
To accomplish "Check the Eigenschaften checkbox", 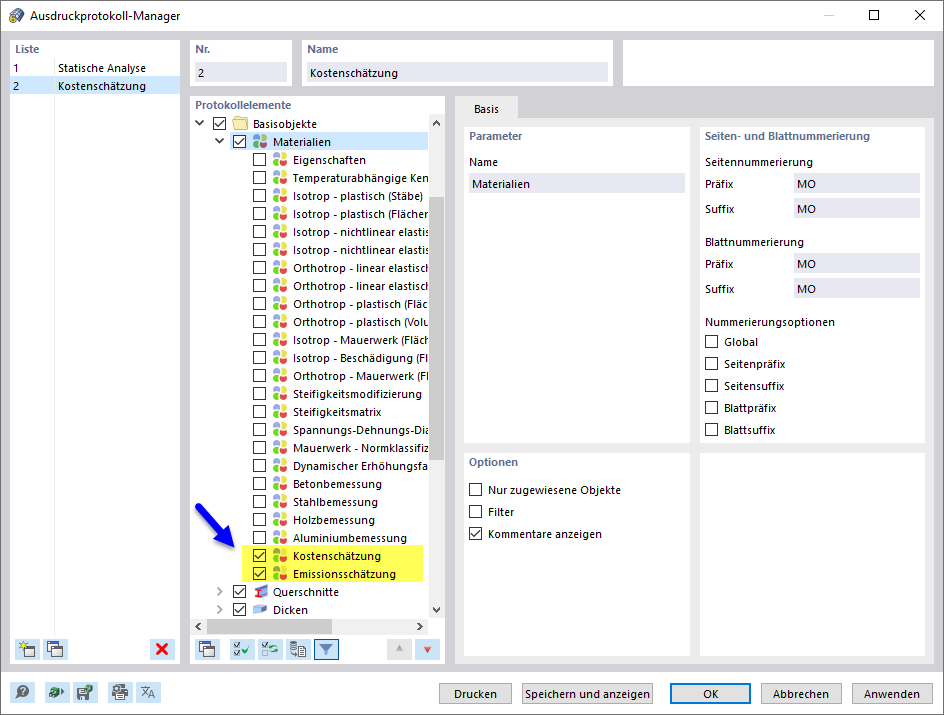I will point(259,159).
